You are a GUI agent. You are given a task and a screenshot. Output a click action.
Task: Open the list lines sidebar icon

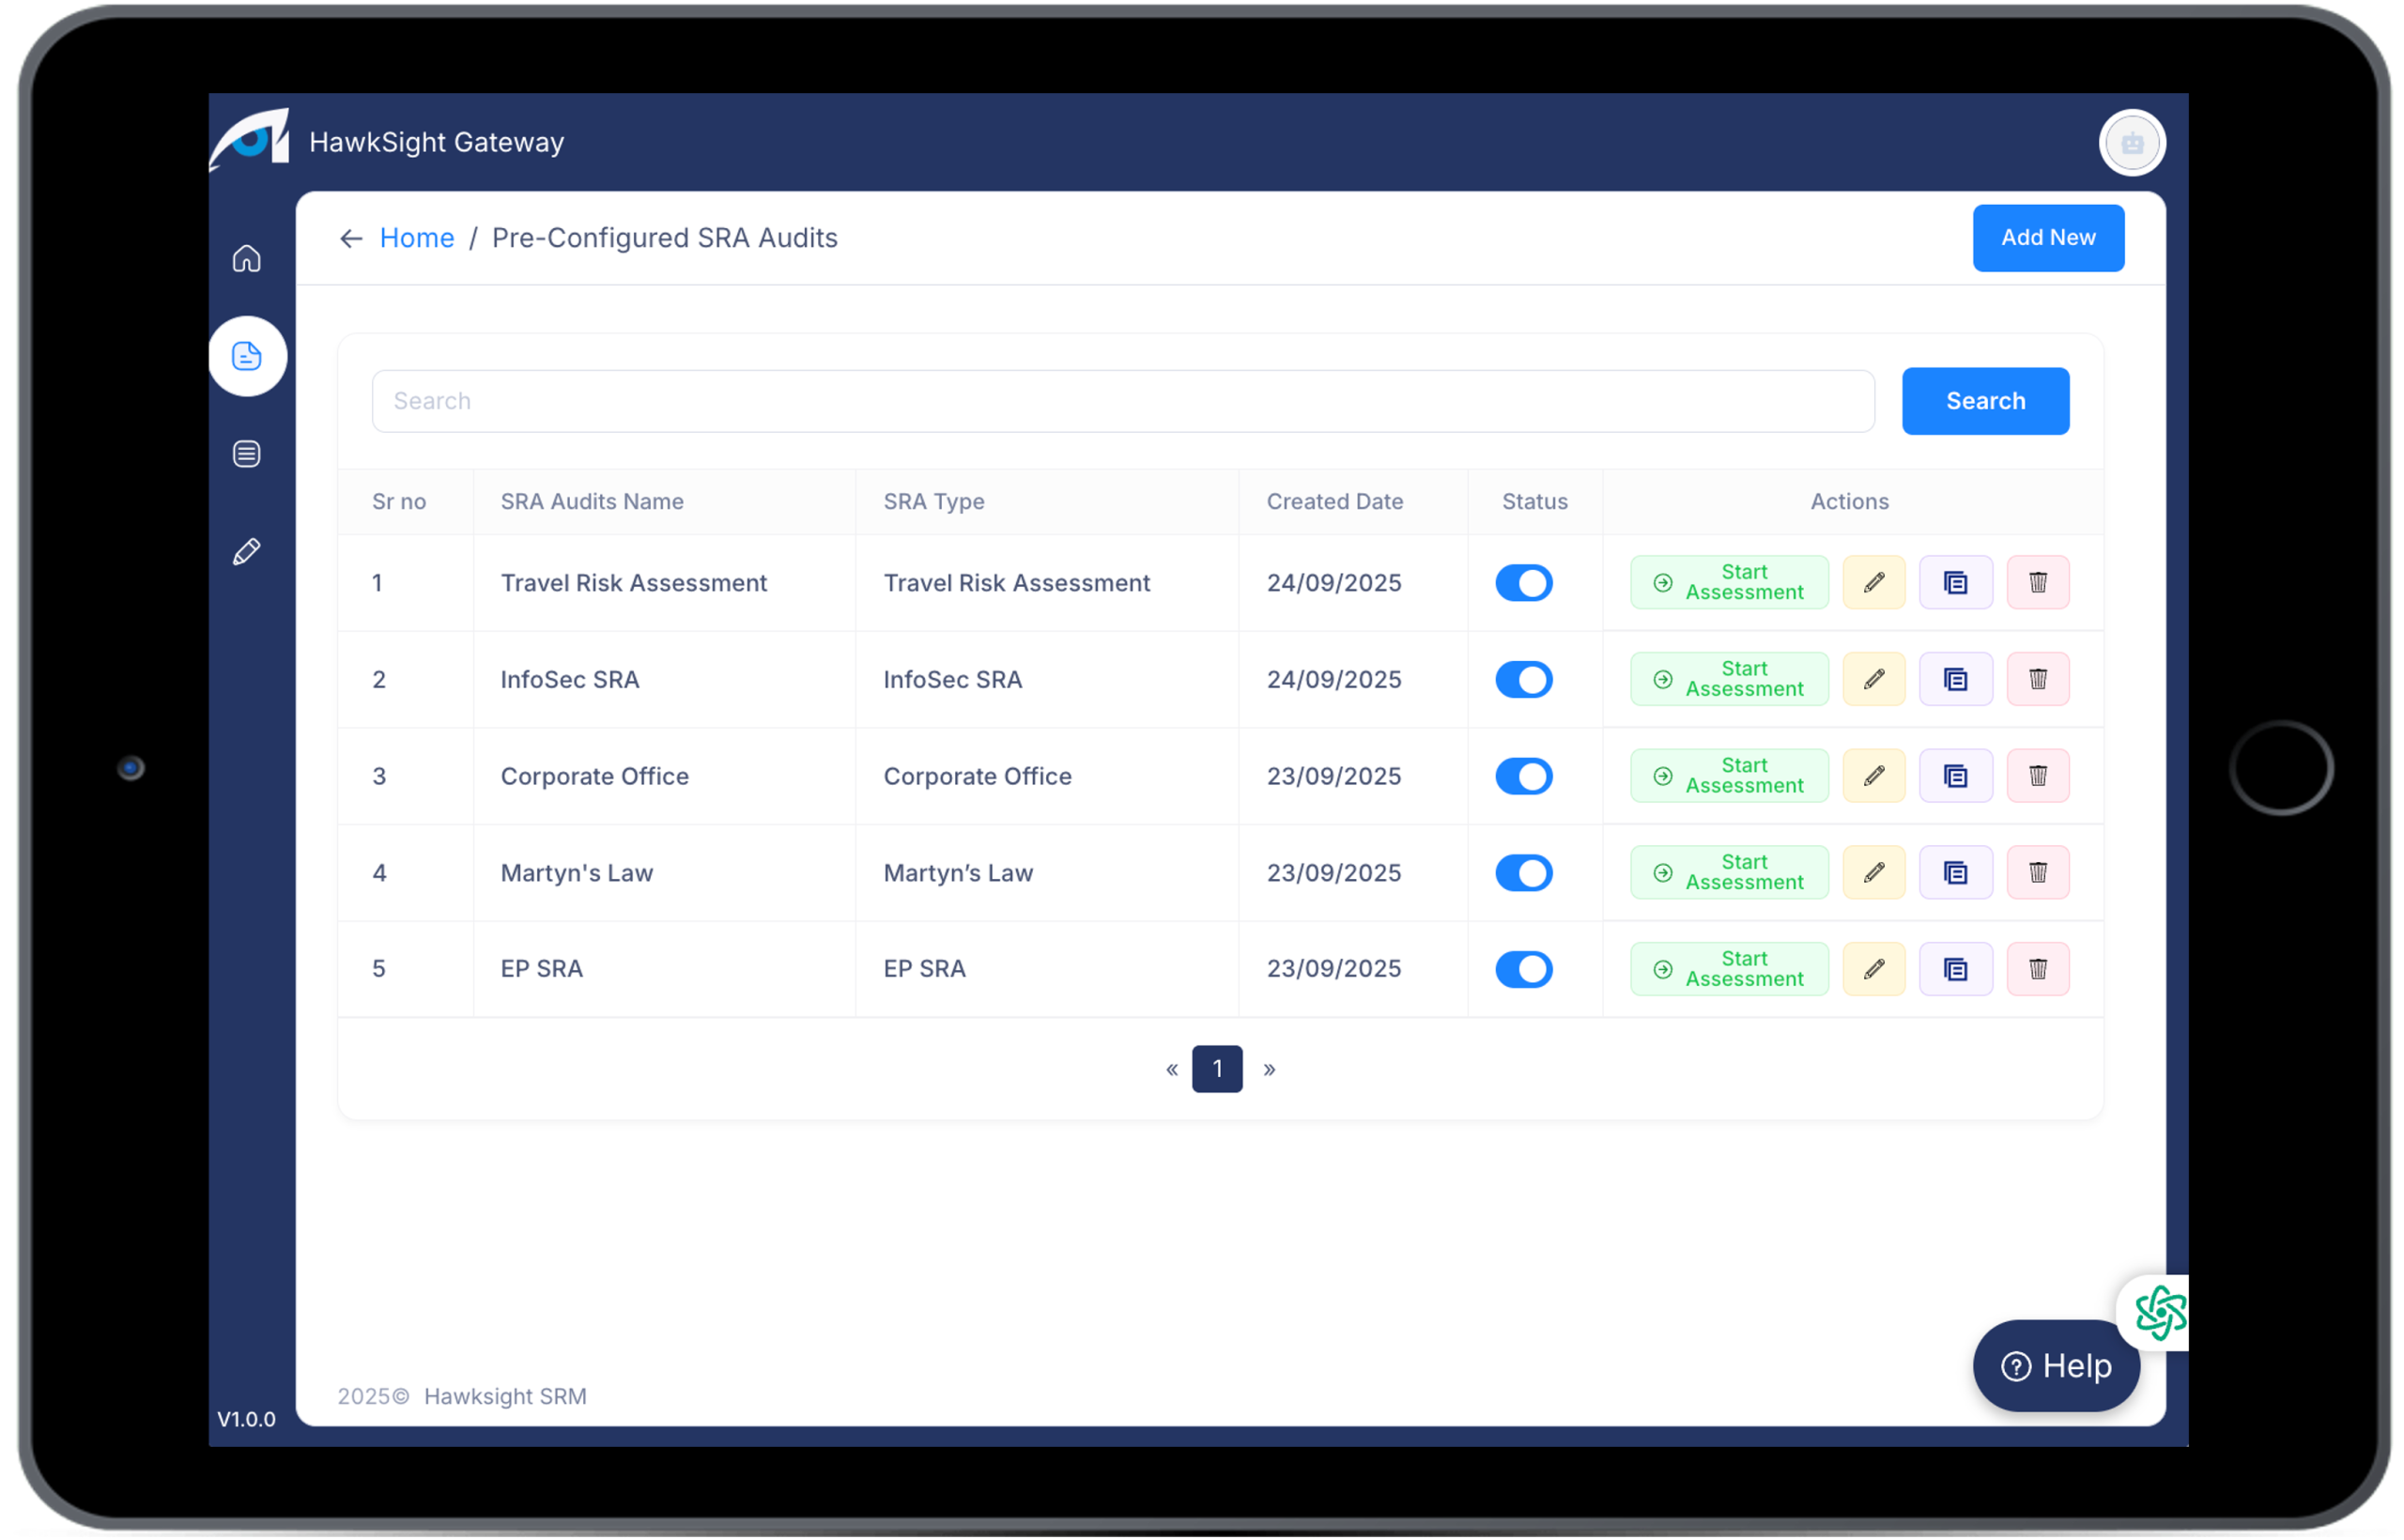(x=246, y=454)
